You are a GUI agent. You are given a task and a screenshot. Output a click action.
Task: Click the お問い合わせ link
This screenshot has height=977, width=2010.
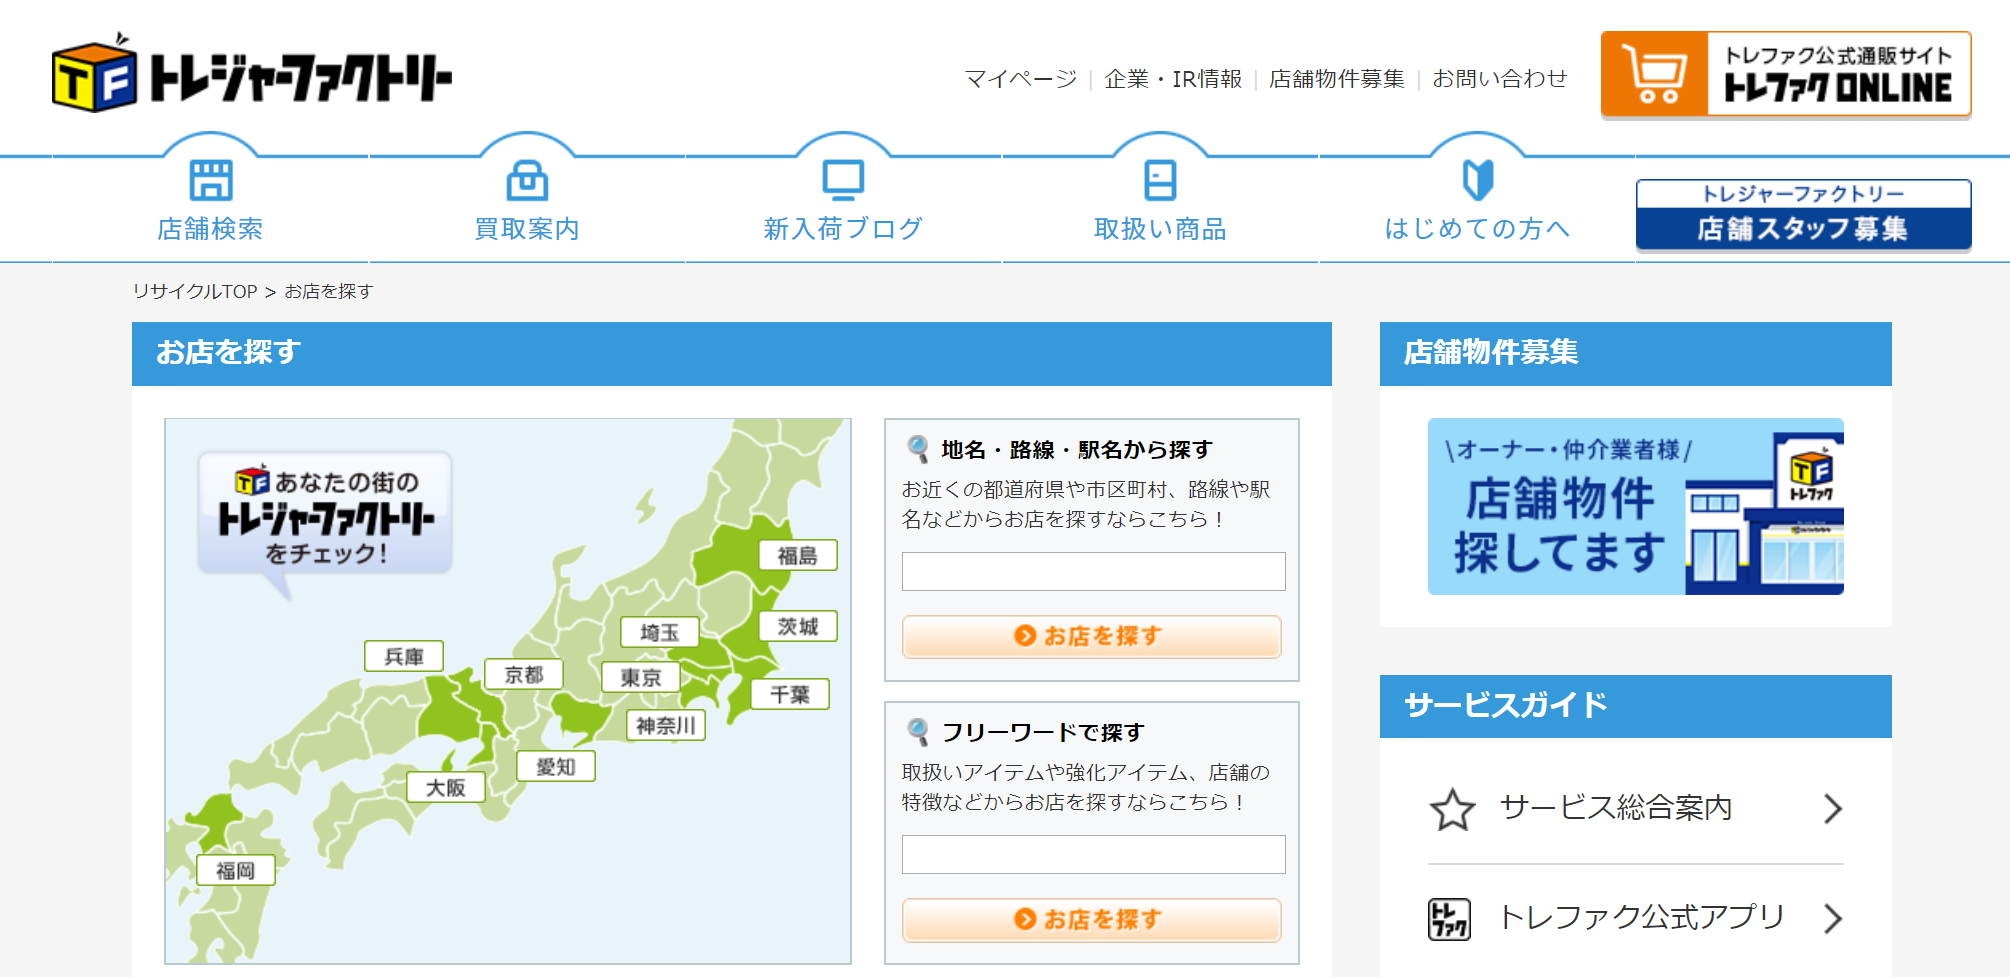tap(1499, 79)
